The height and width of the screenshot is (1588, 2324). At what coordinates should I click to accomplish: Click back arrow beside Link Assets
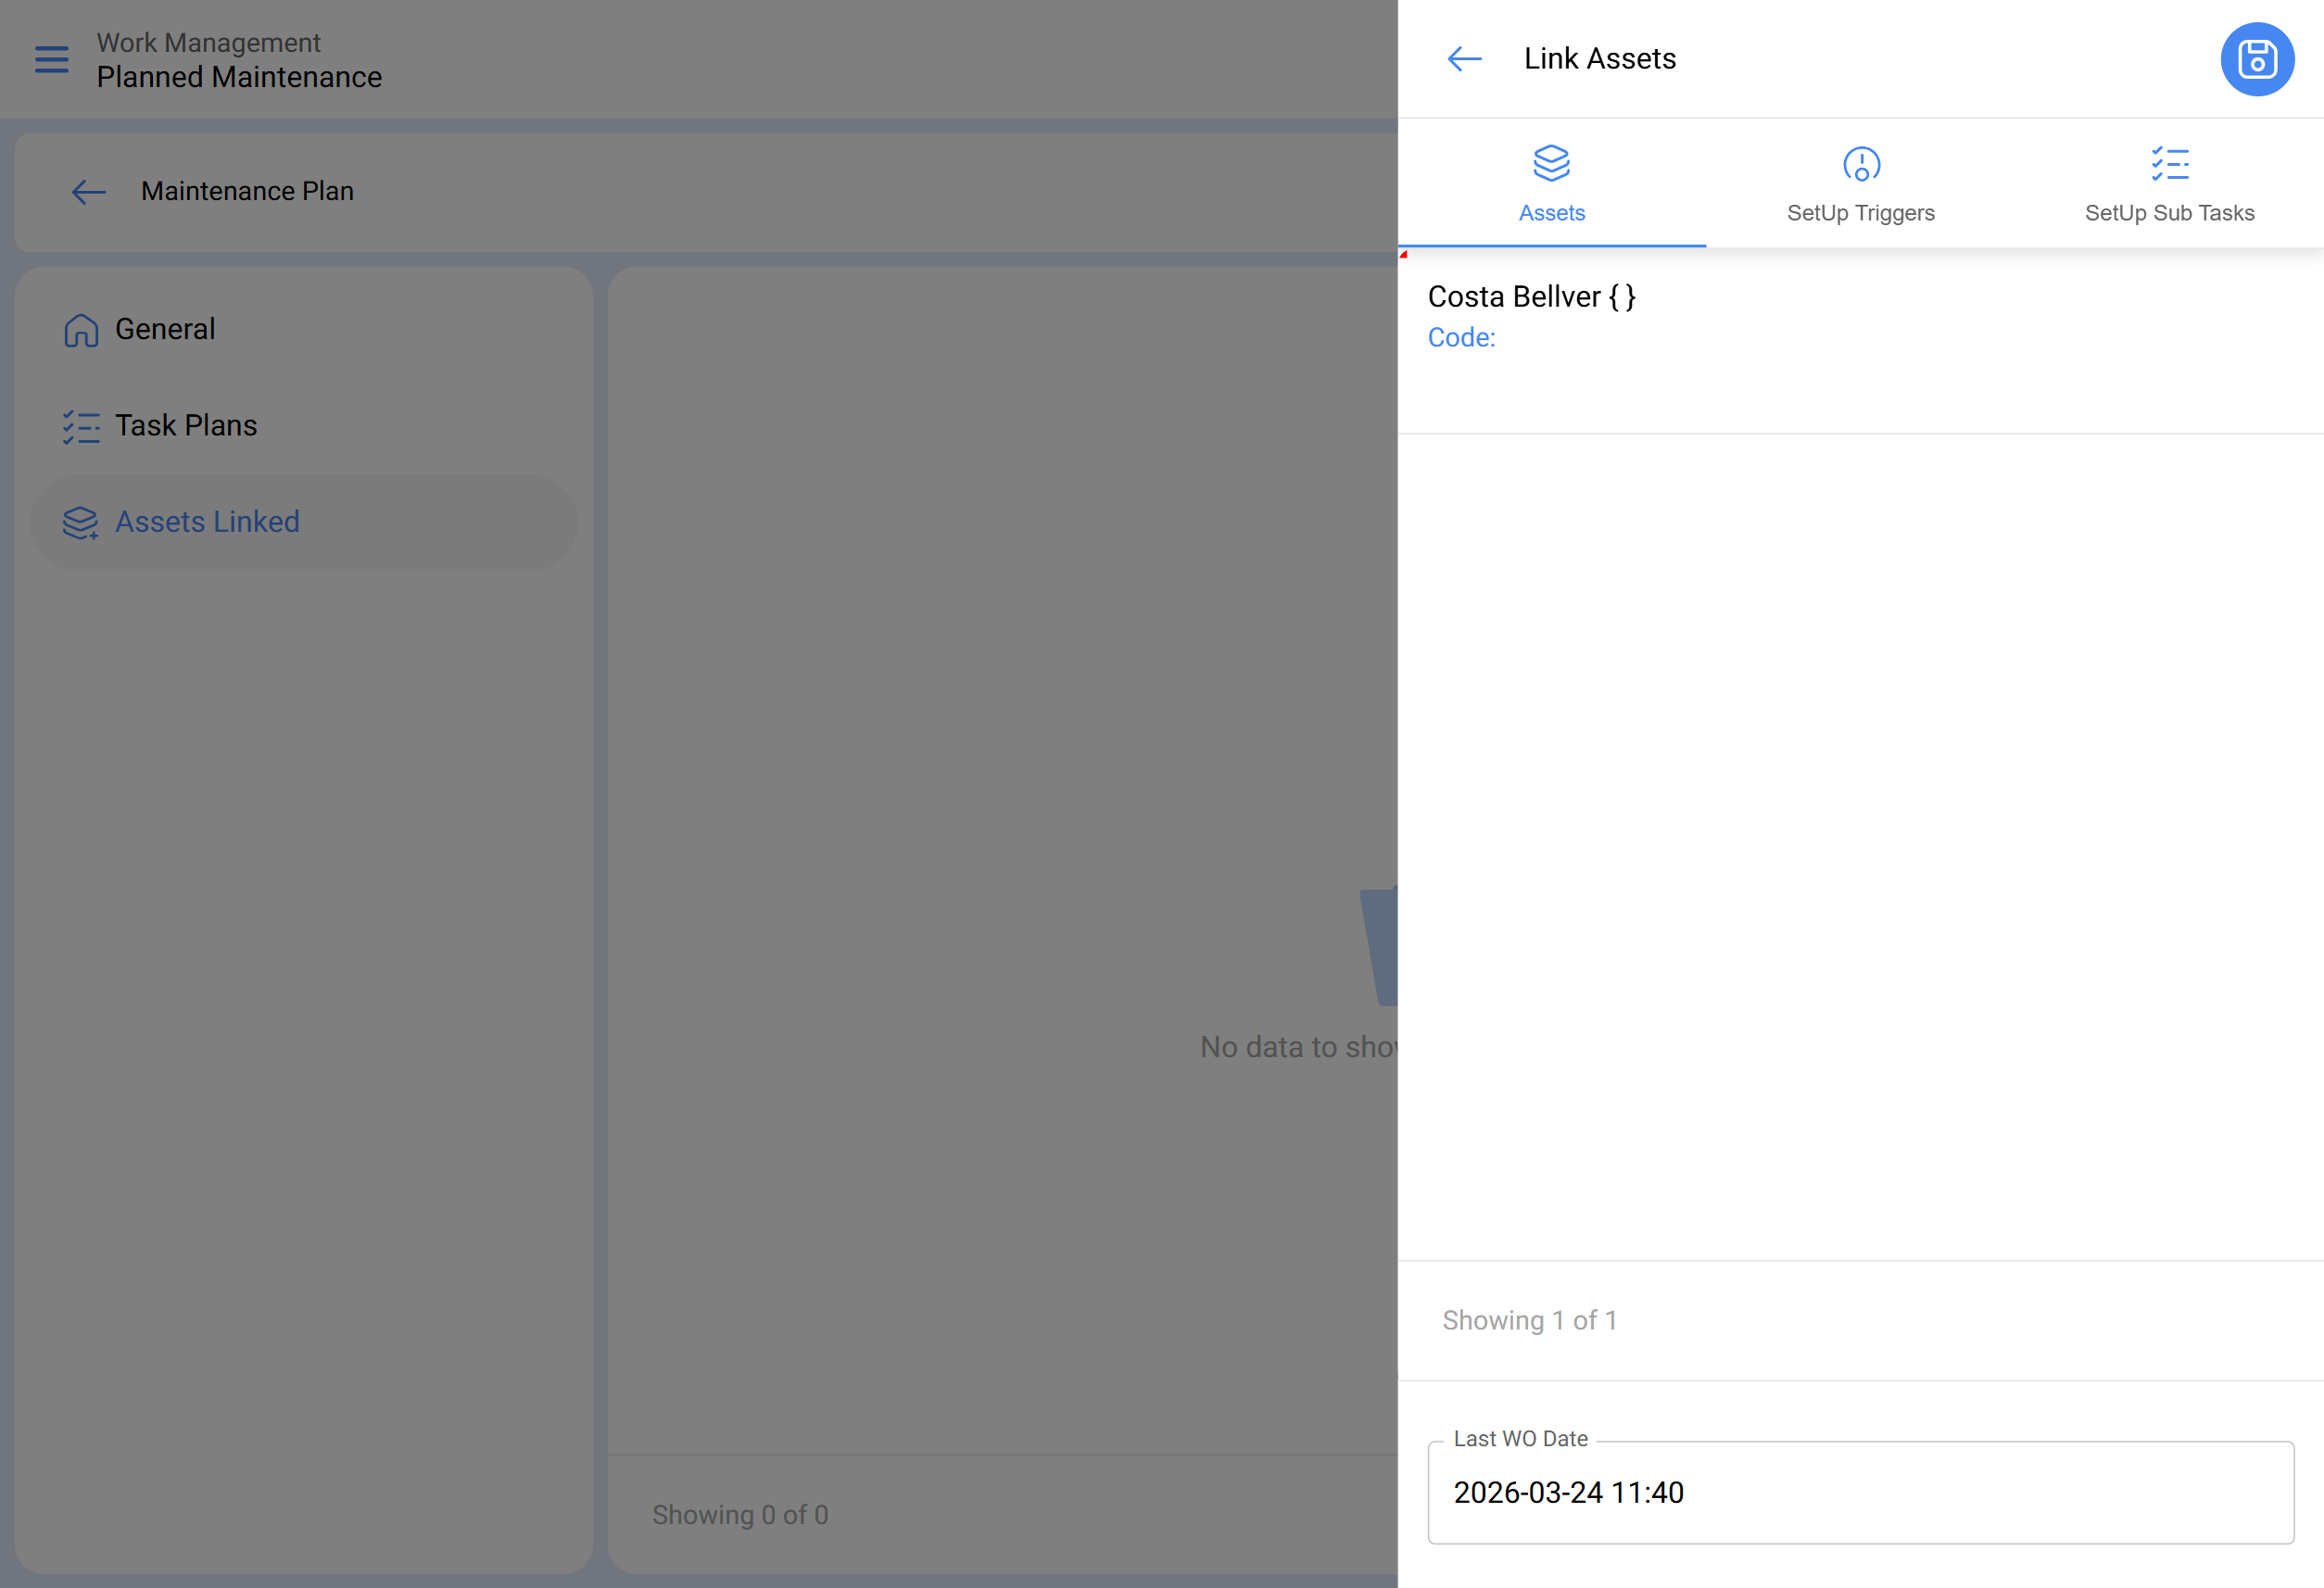(x=1464, y=59)
